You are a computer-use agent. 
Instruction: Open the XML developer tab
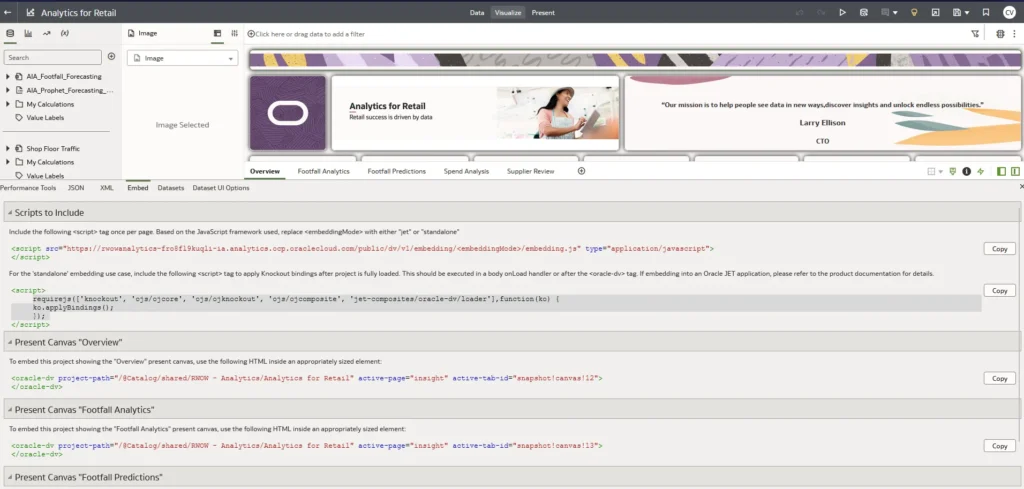pos(106,188)
